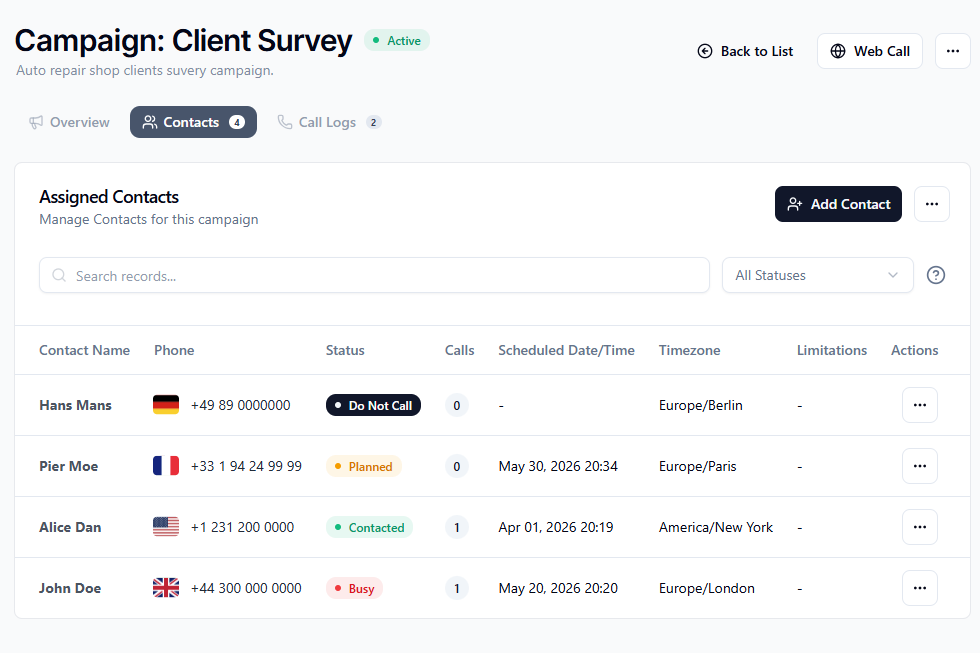This screenshot has width=980, height=653.
Task: Click the Assigned Contacts heading
Action: tap(109, 197)
